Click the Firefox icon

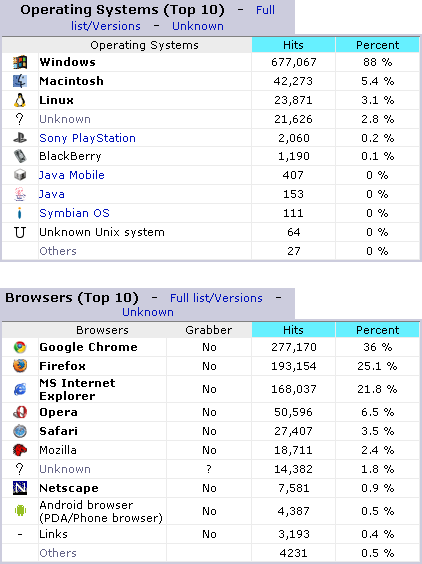coord(20,366)
